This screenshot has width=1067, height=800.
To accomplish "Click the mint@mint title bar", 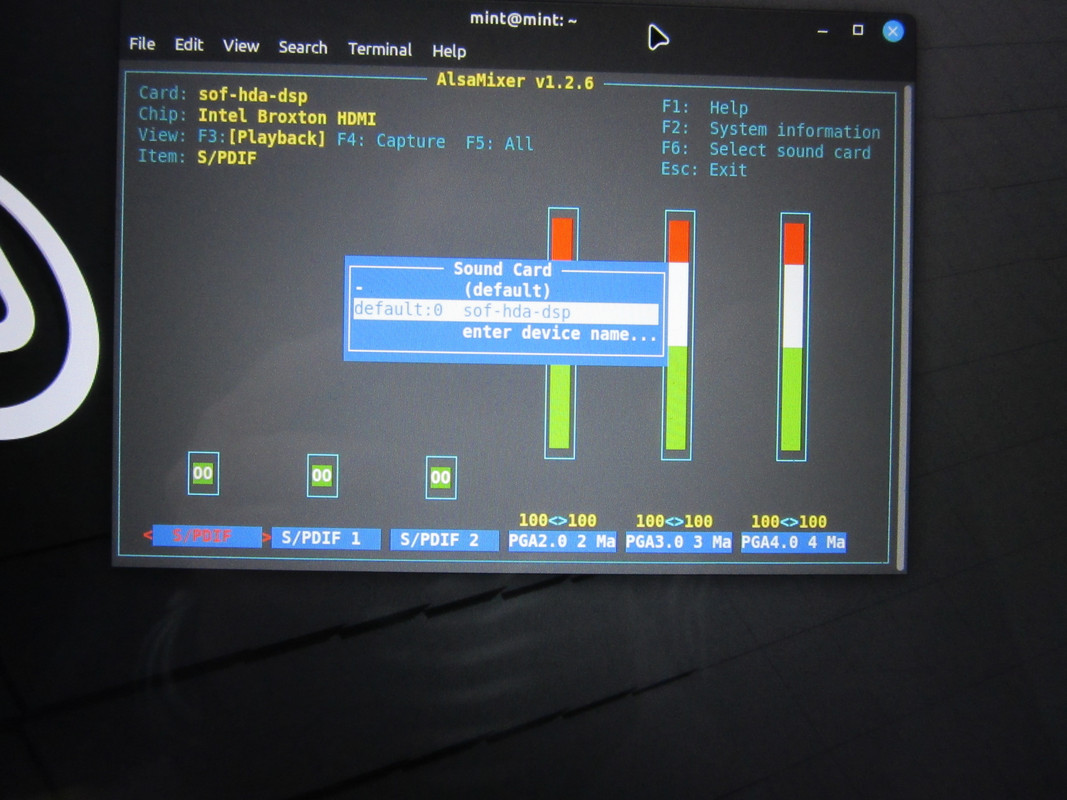I will tap(523, 19).
